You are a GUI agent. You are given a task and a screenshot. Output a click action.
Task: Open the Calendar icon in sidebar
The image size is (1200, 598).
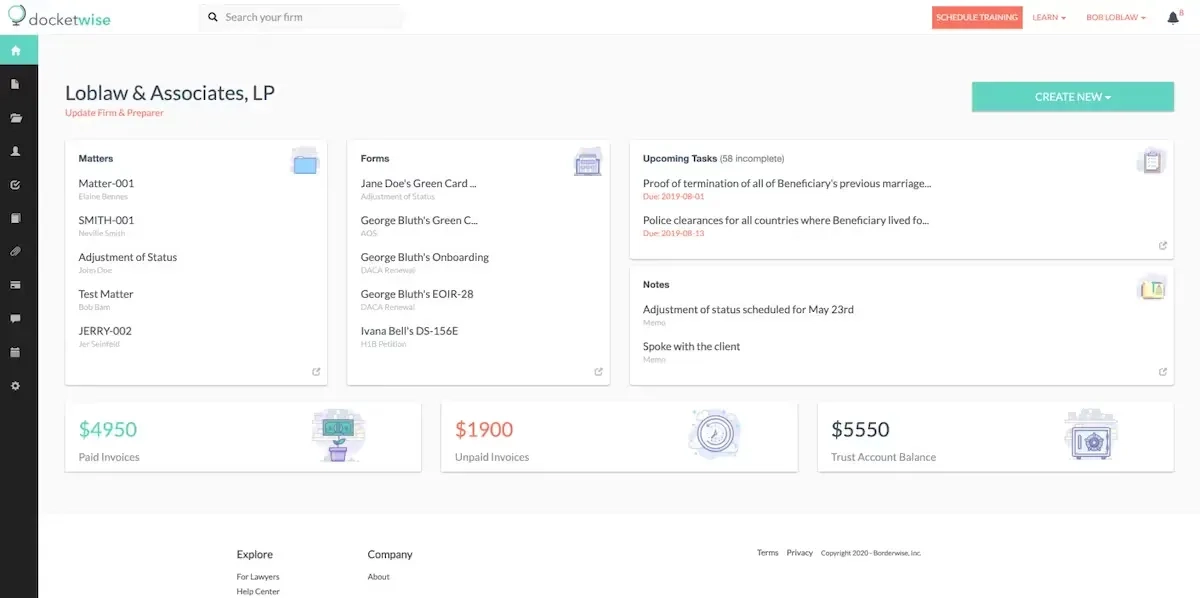point(15,351)
